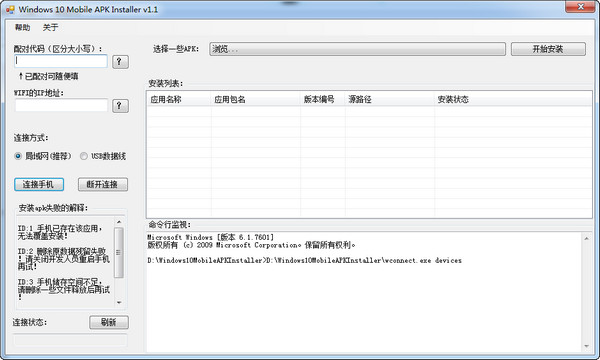Click the application icon in title bar
This screenshot has height=360, width=600.
coord(10,9)
